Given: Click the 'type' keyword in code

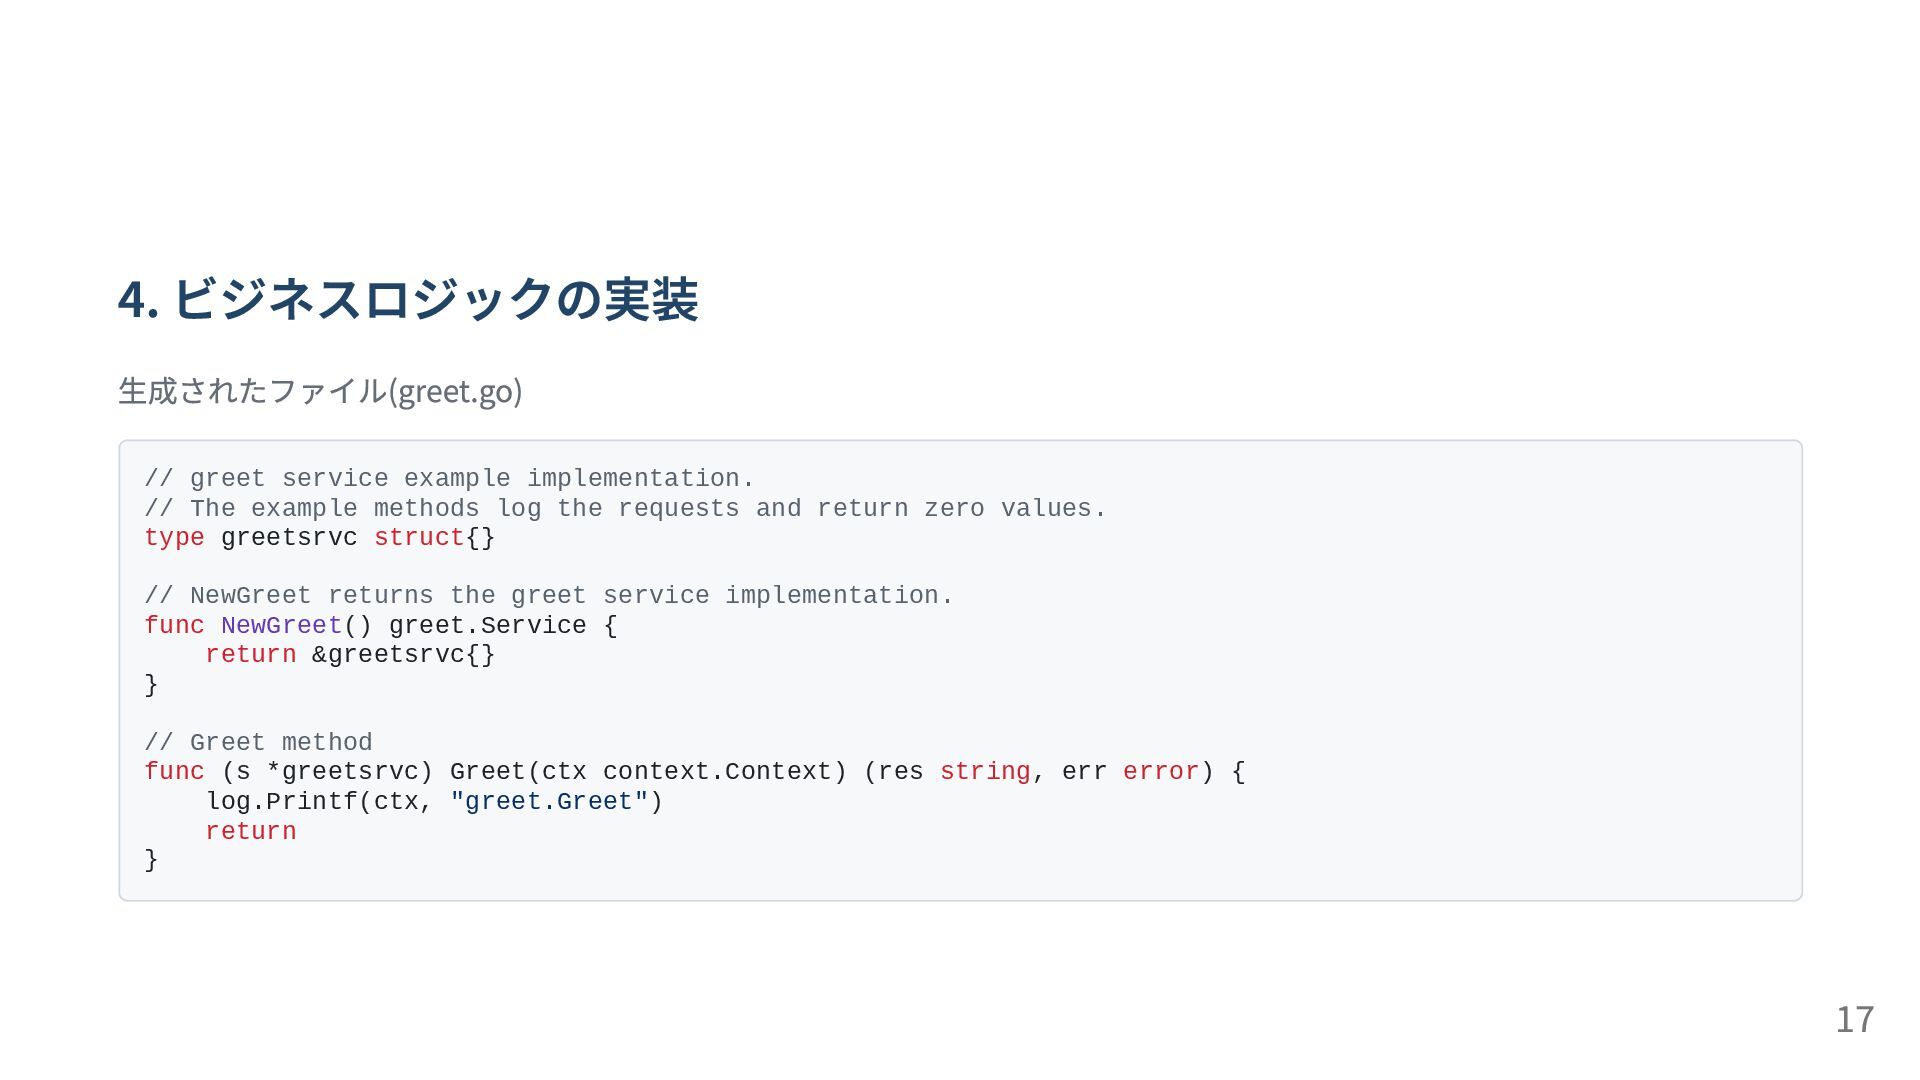Looking at the screenshot, I should click(x=174, y=538).
